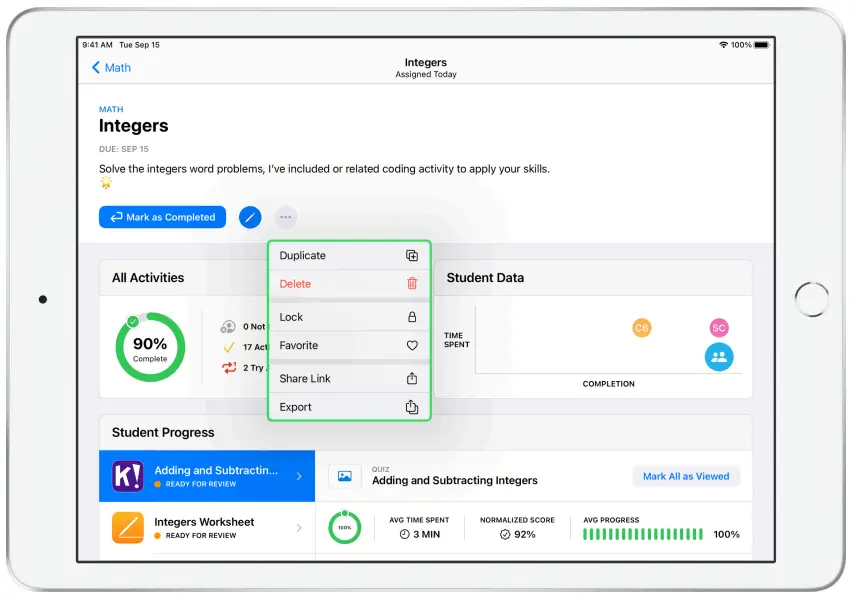Click the clock icon beside 3 MIN
This screenshot has height=601, width=858.
coord(404,534)
